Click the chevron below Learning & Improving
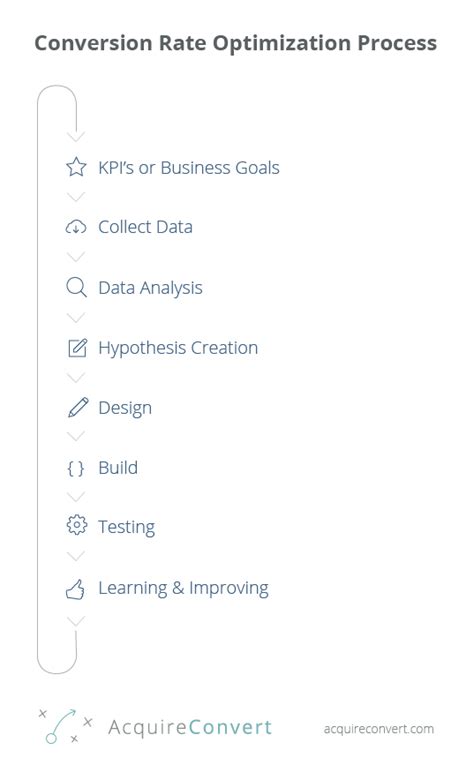This screenshot has width=474, height=780. click(76, 621)
